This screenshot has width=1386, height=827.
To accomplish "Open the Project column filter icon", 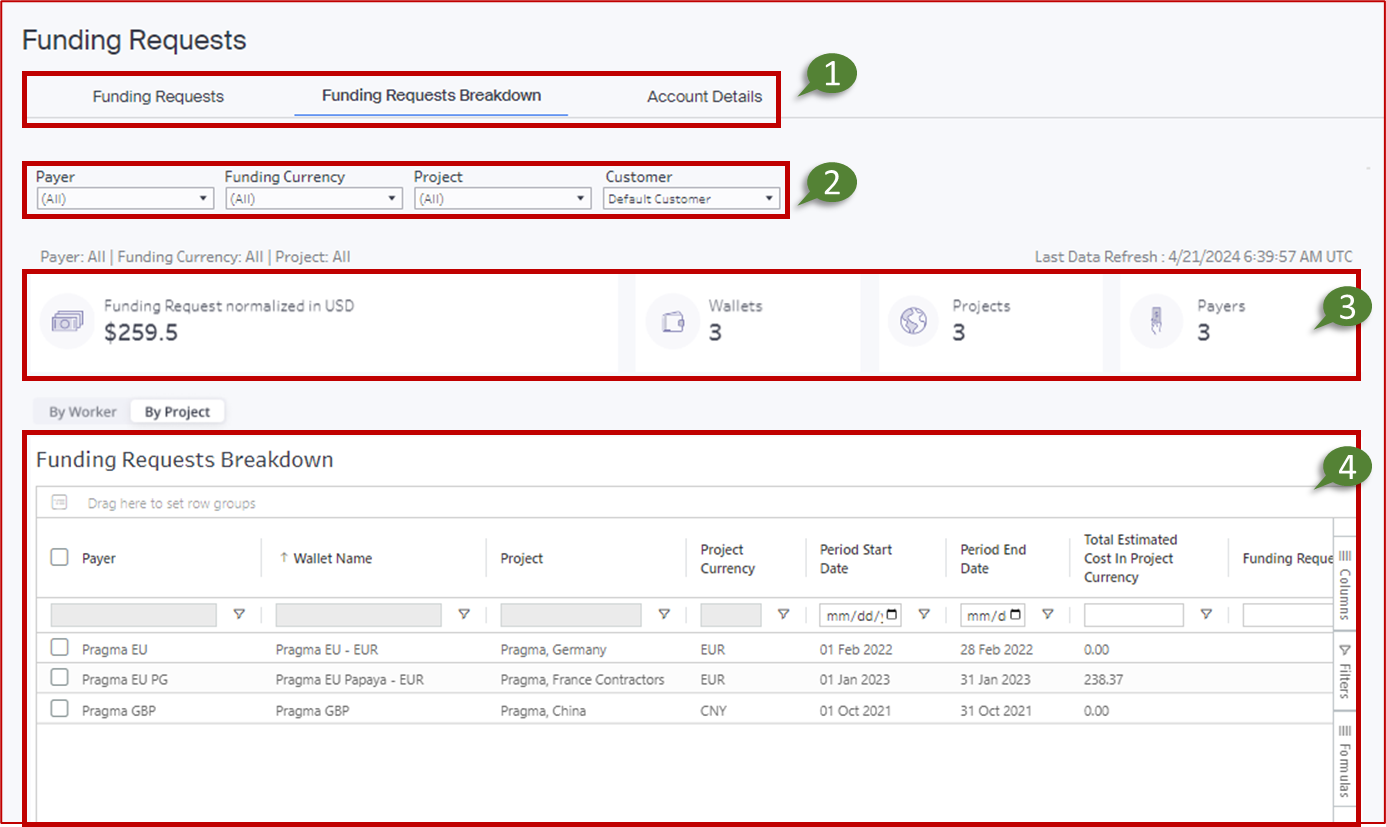I will pyautogui.click(x=664, y=615).
